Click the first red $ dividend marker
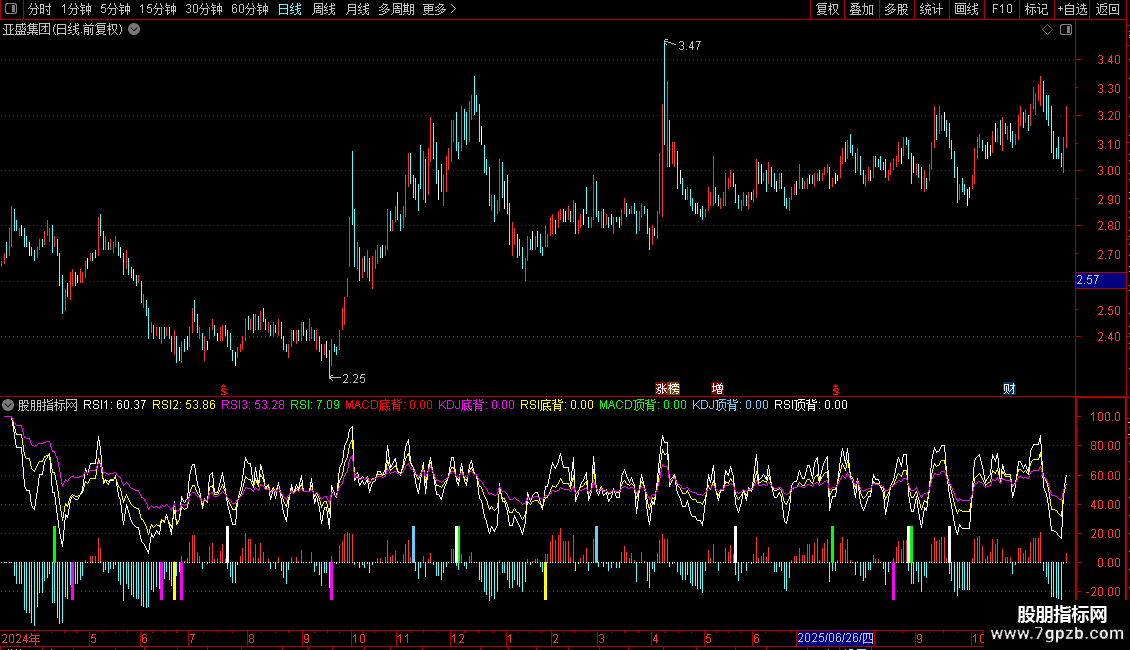This screenshot has width=1130, height=650. pos(223,390)
